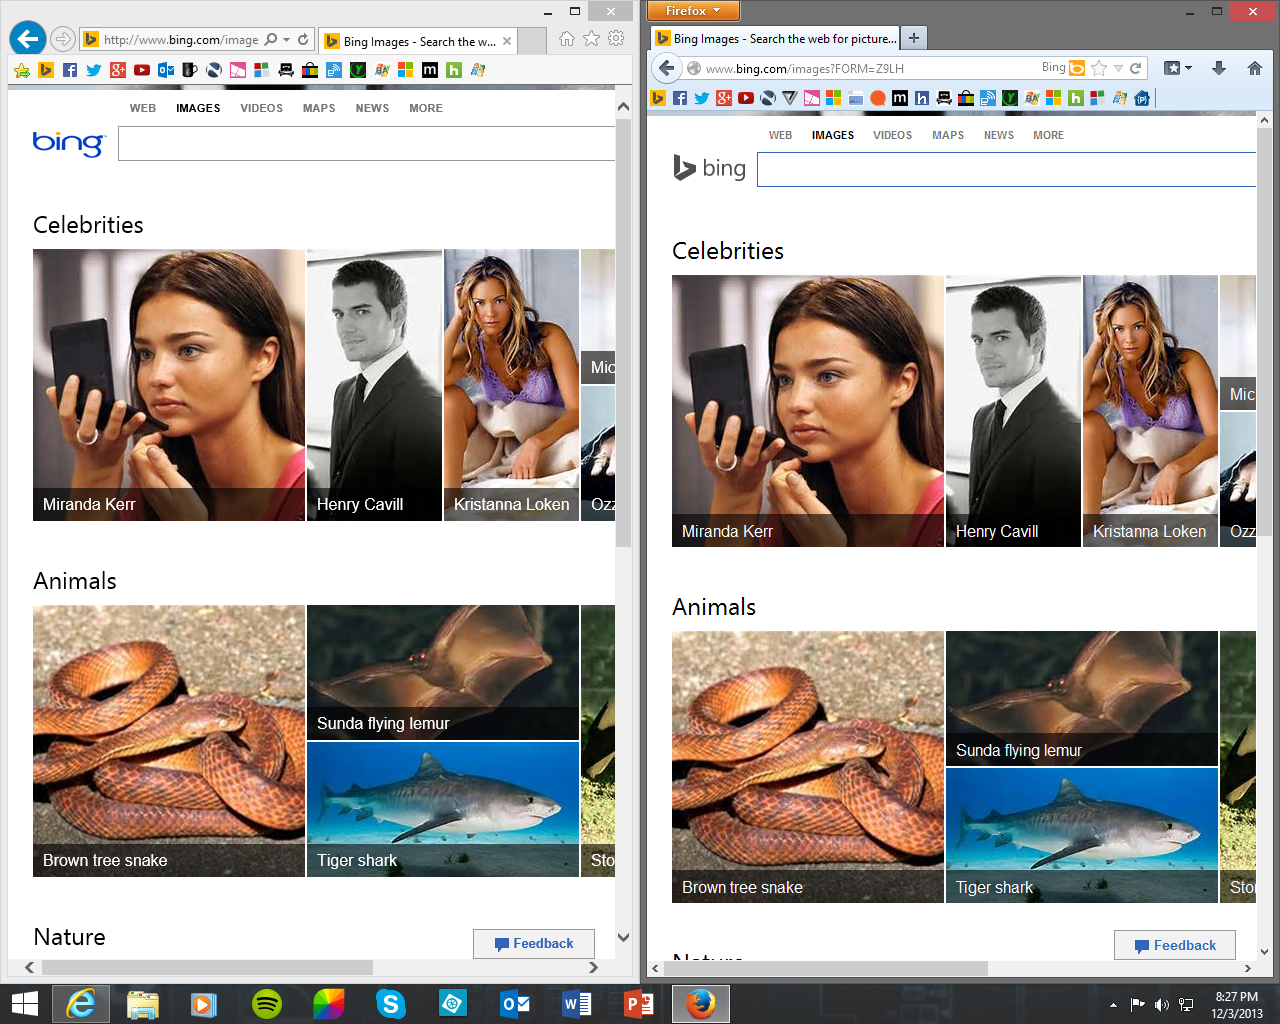This screenshot has width=1280, height=1024.
Task: Open the Facebook bookmark in Firefox toolbar
Action: pos(678,97)
